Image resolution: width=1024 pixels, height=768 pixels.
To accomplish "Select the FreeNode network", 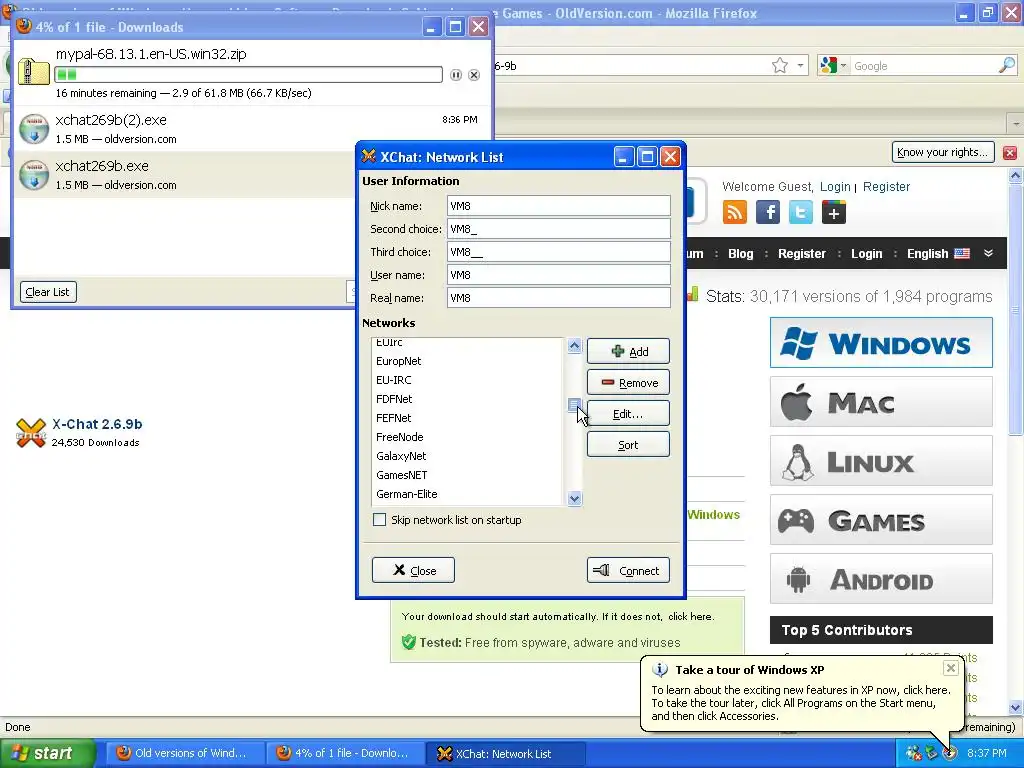I will (468, 437).
